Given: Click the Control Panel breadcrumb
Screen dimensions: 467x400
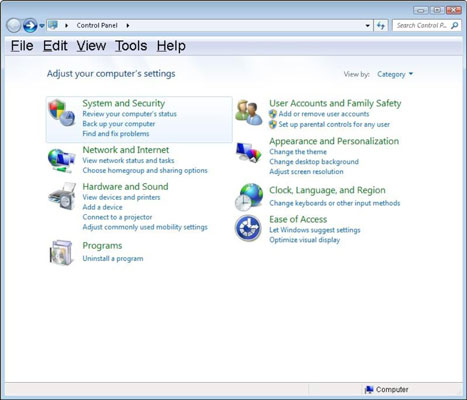Looking at the screenshot, I should [x=97, y=26].
